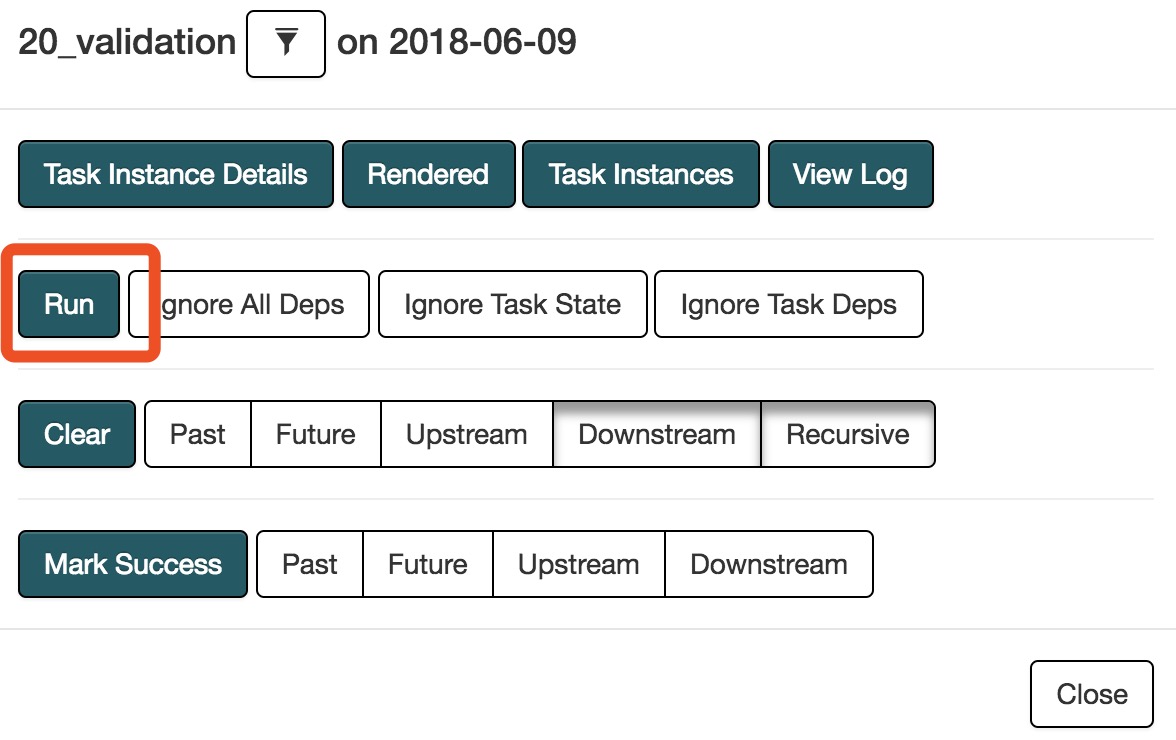Mark the task as Success
This screenshot has width=1176, height=740.
coord(132,564)
